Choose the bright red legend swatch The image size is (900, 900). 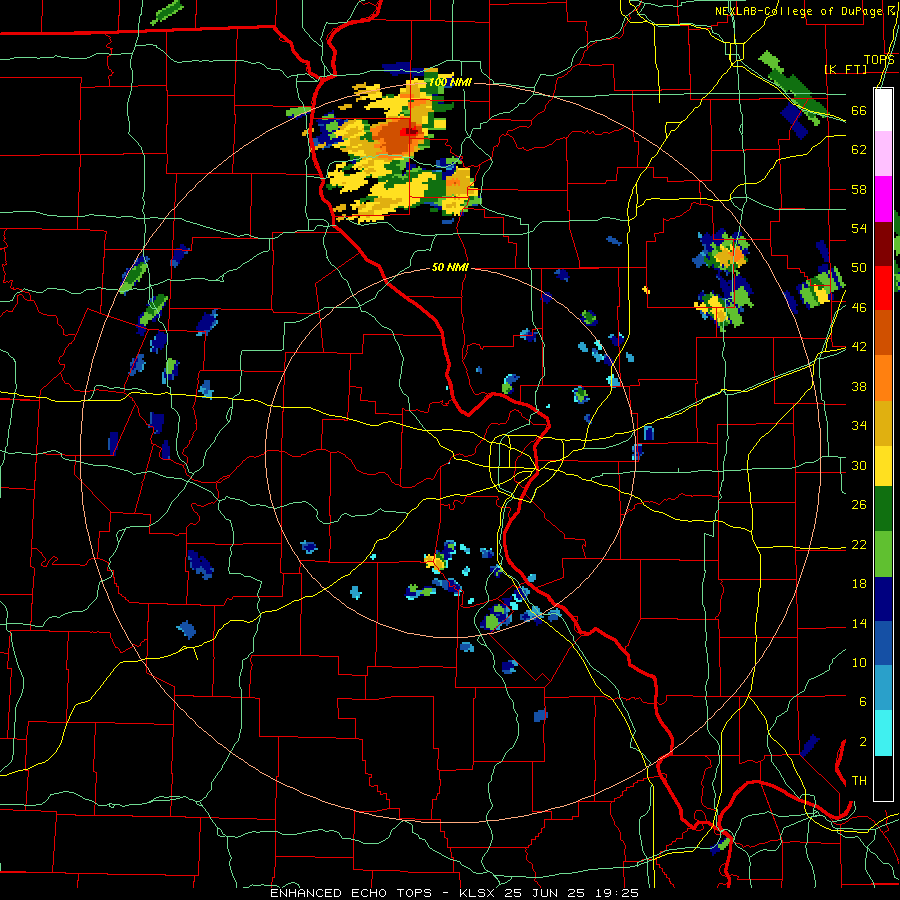click(883, 288)
